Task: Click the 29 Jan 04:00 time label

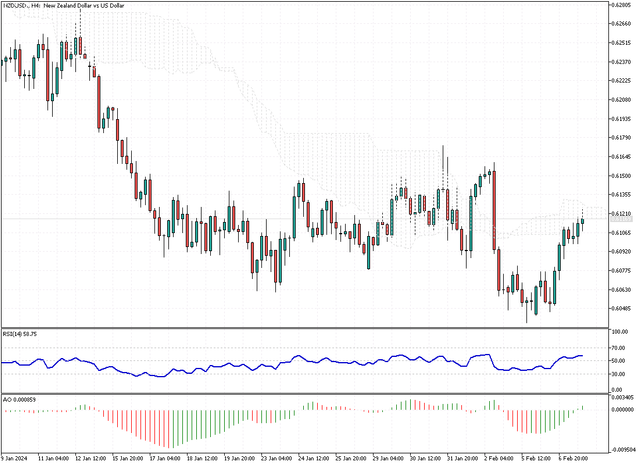Action: click(x=388, y=458)
